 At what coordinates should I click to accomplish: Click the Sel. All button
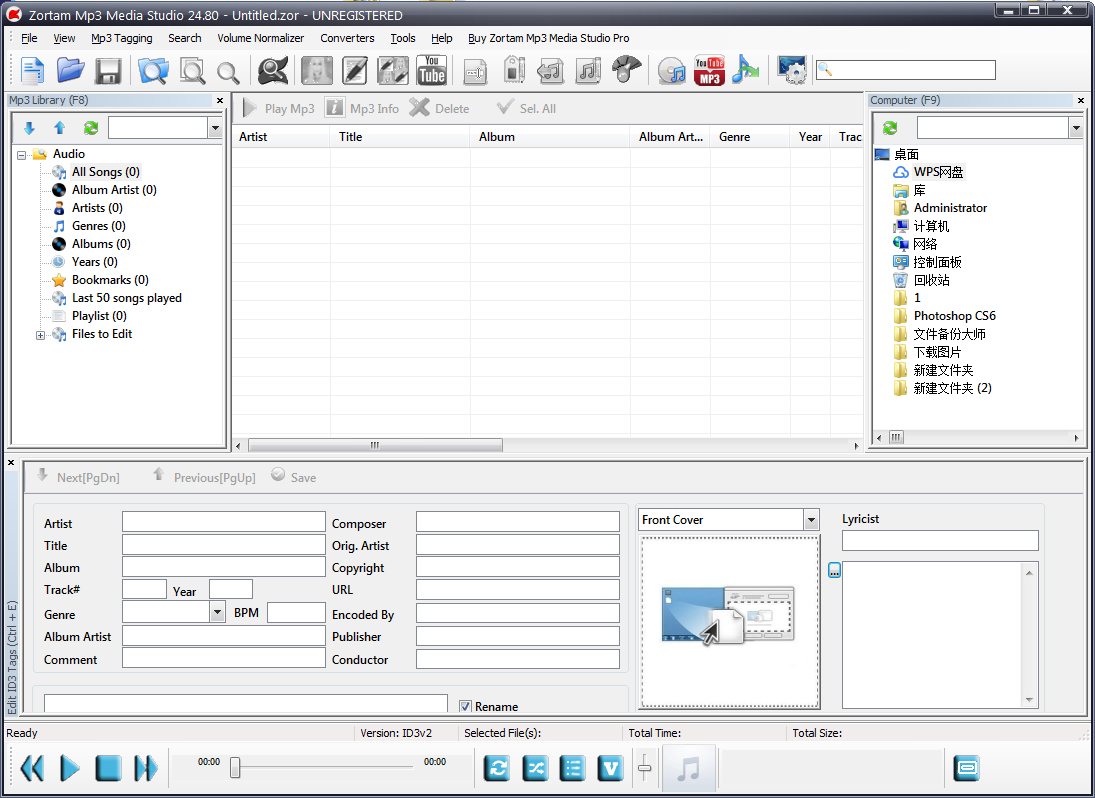tap(526, 108)
